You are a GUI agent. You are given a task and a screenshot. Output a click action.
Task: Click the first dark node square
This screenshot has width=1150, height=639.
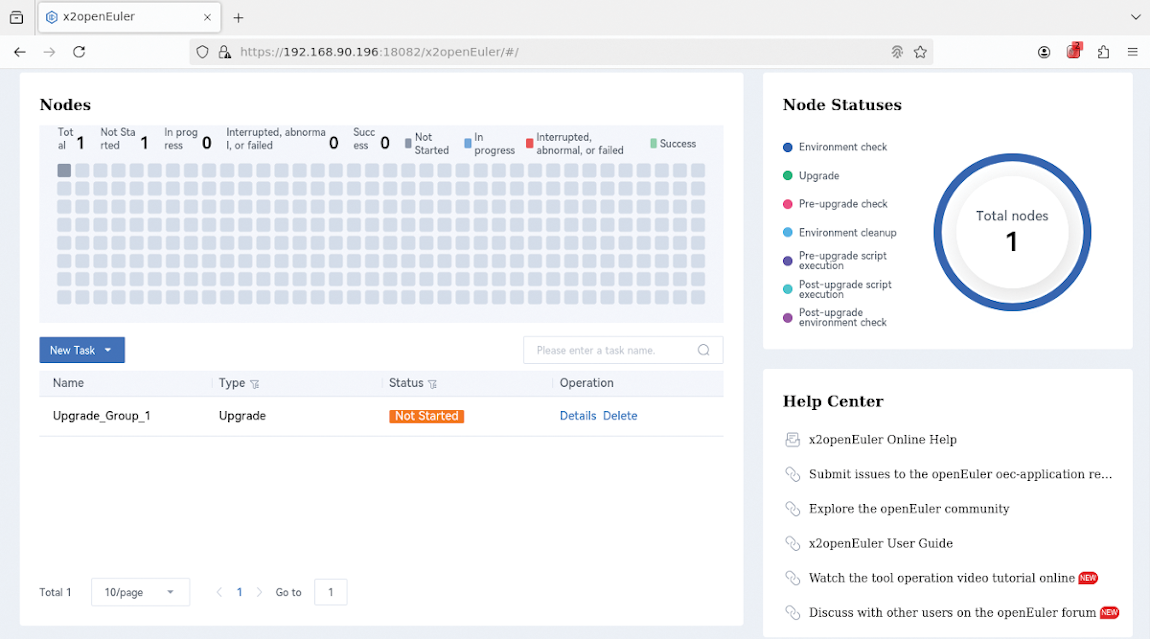[65, 170]
